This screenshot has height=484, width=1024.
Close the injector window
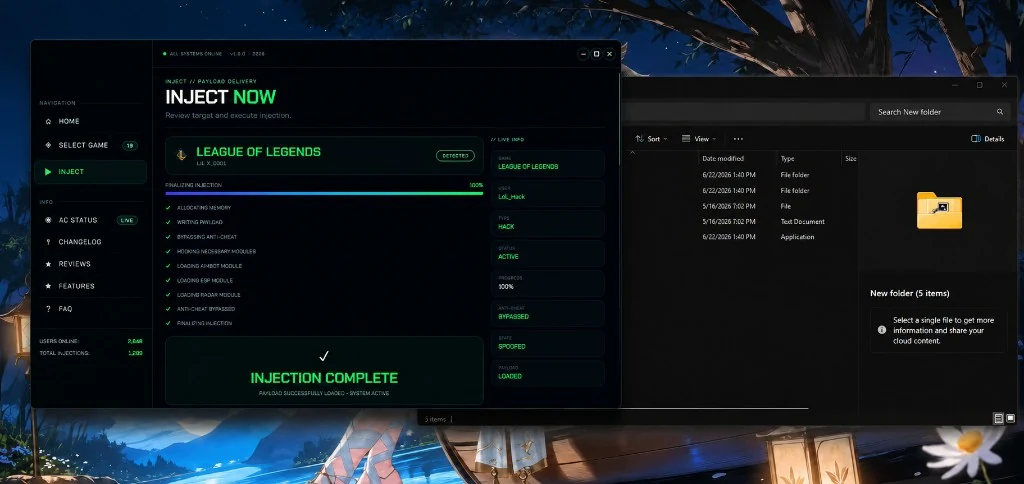pyautogui.click(x=610, y=54)
